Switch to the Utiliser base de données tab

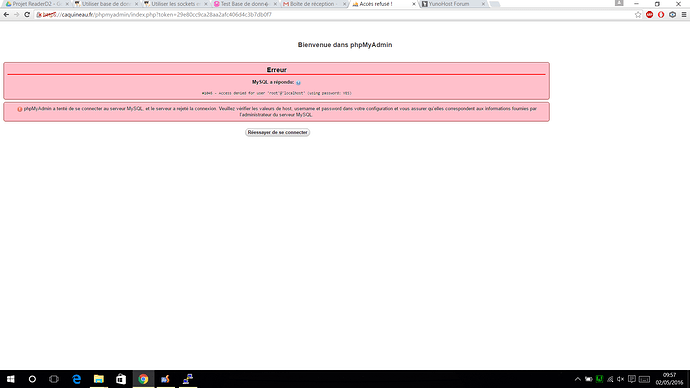click(x=106, y=4)
